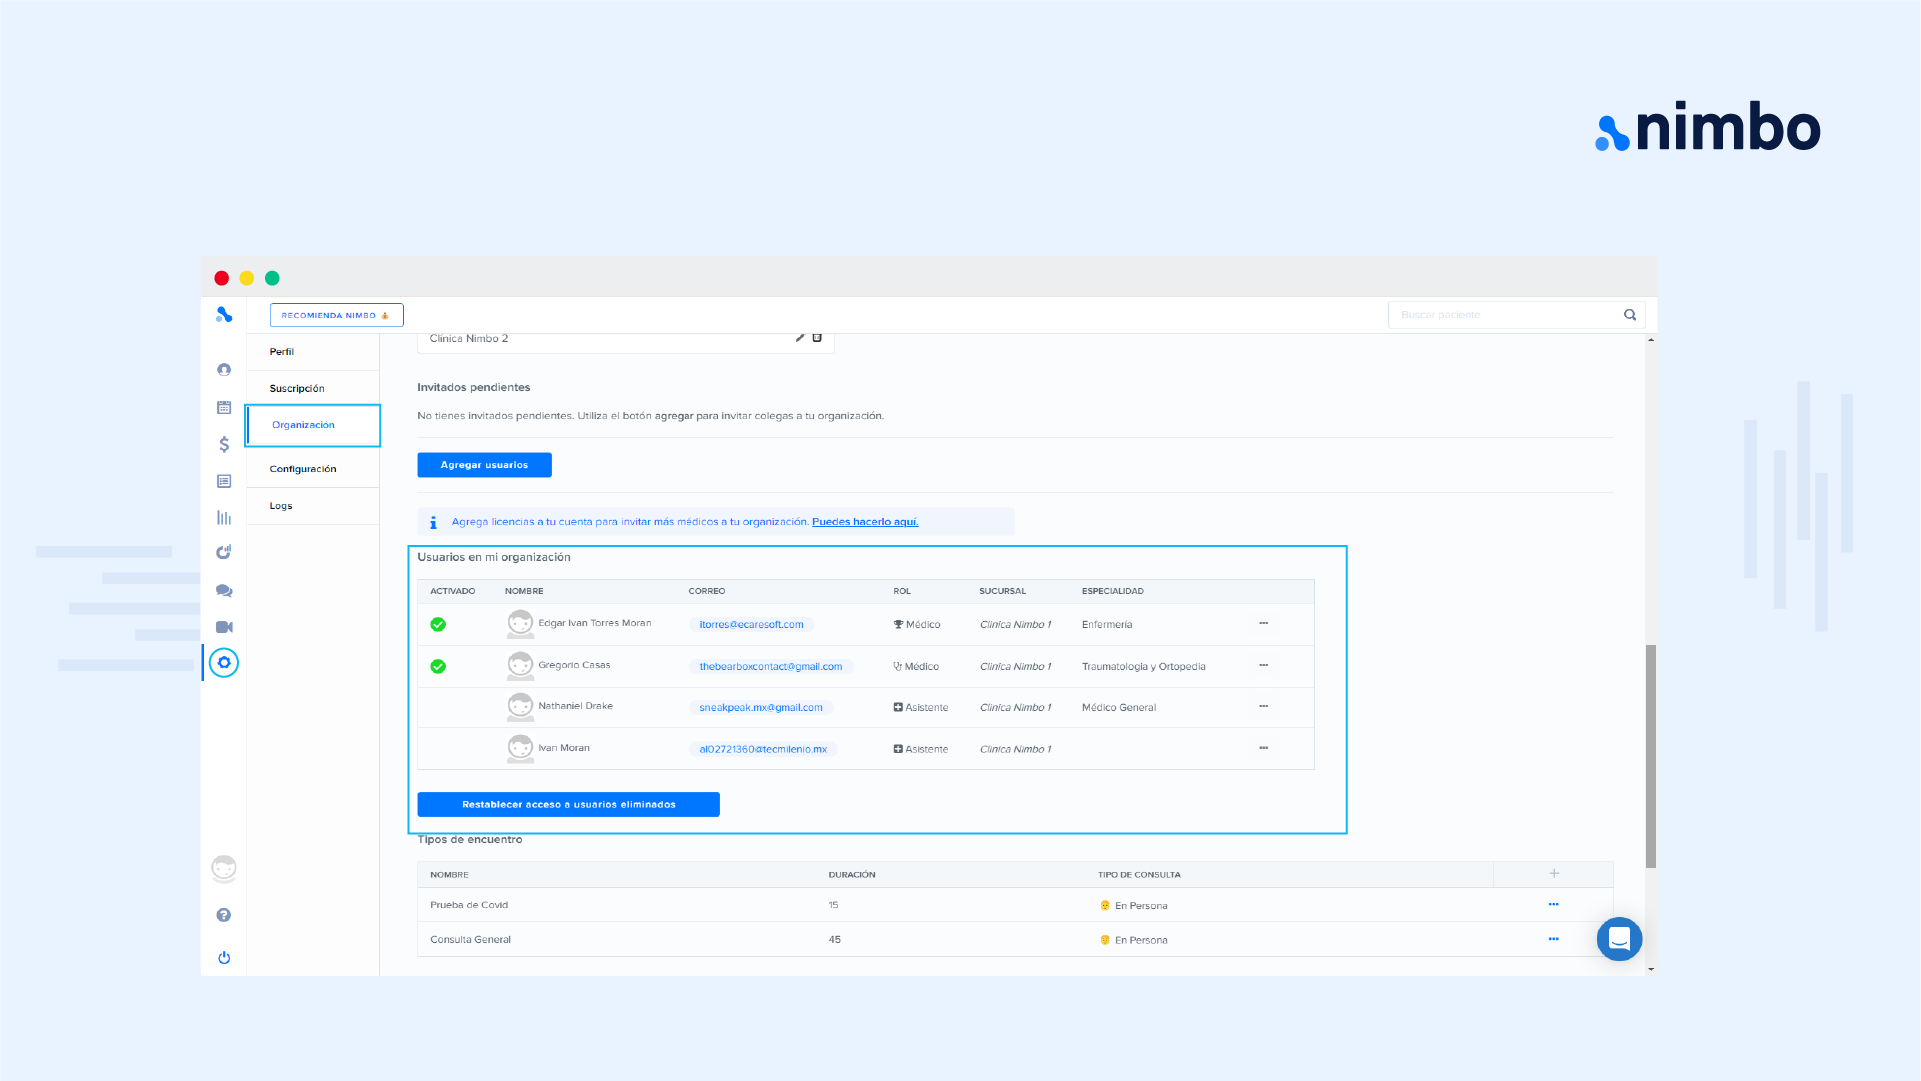The width and height of the screenshot is (1921, 1081).
Task: Click the dollar sign billing icon
Action: [224, 444]
